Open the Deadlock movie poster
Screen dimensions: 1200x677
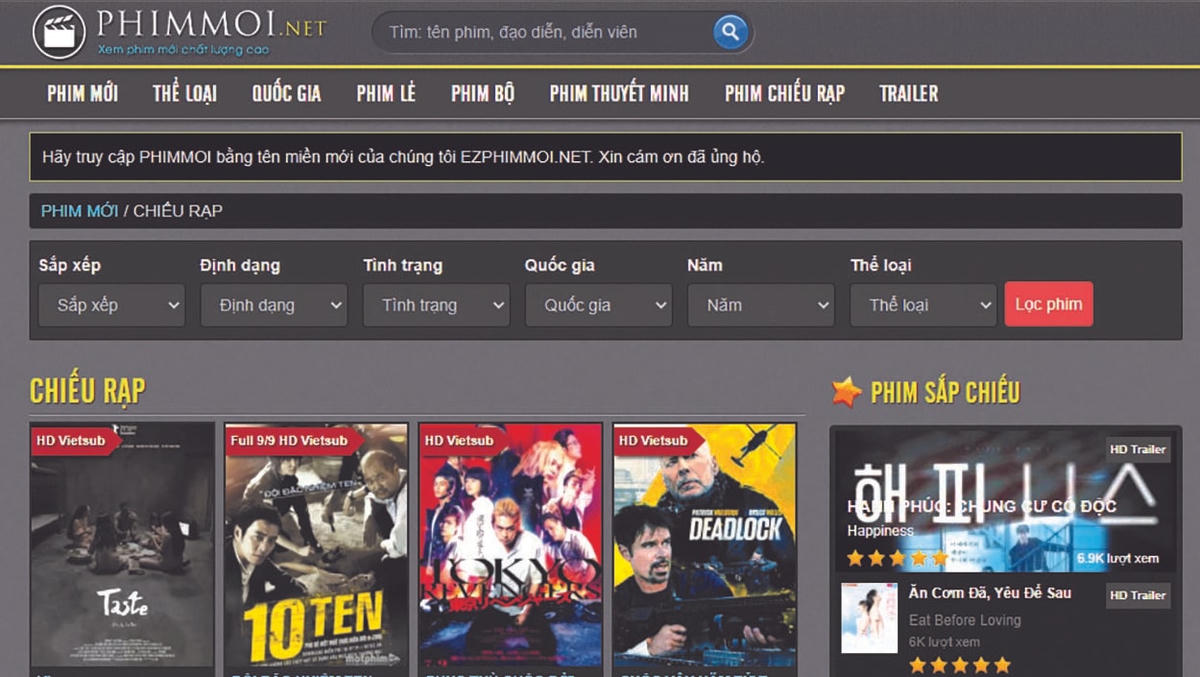click(x=704, y=545)
